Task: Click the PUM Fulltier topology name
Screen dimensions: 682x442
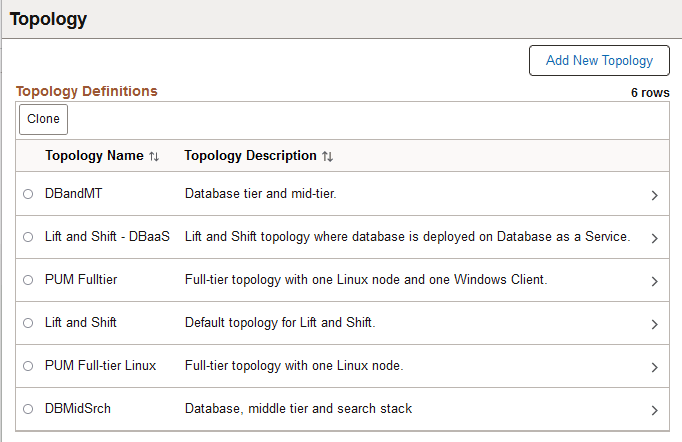Action: [81, 280]
